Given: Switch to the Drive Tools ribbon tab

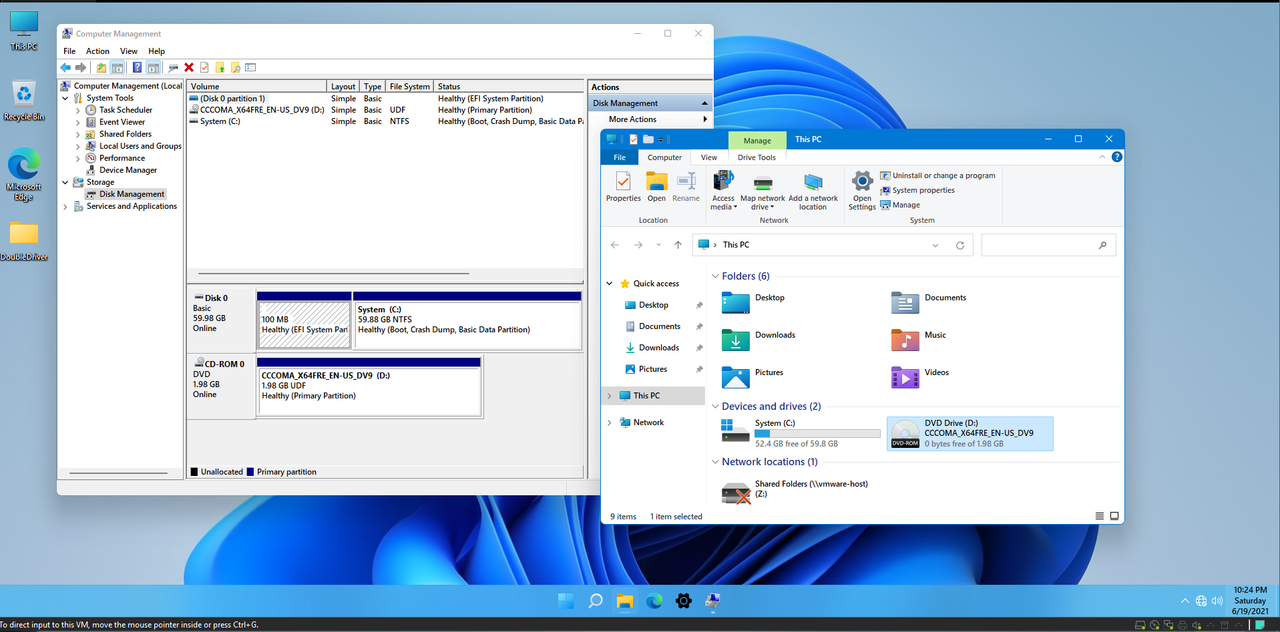Looking at the screenshot, I should 757,157.
